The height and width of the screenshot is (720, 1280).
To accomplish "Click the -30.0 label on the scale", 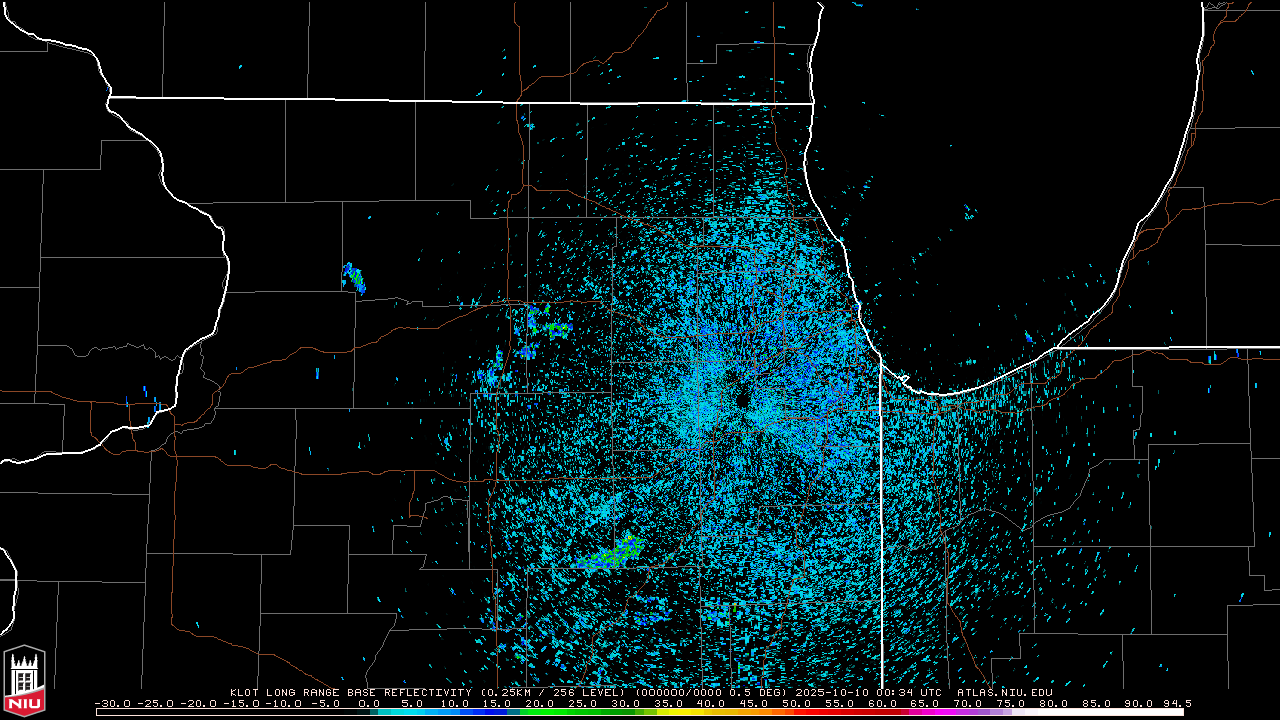I will (x=113, y=703).
